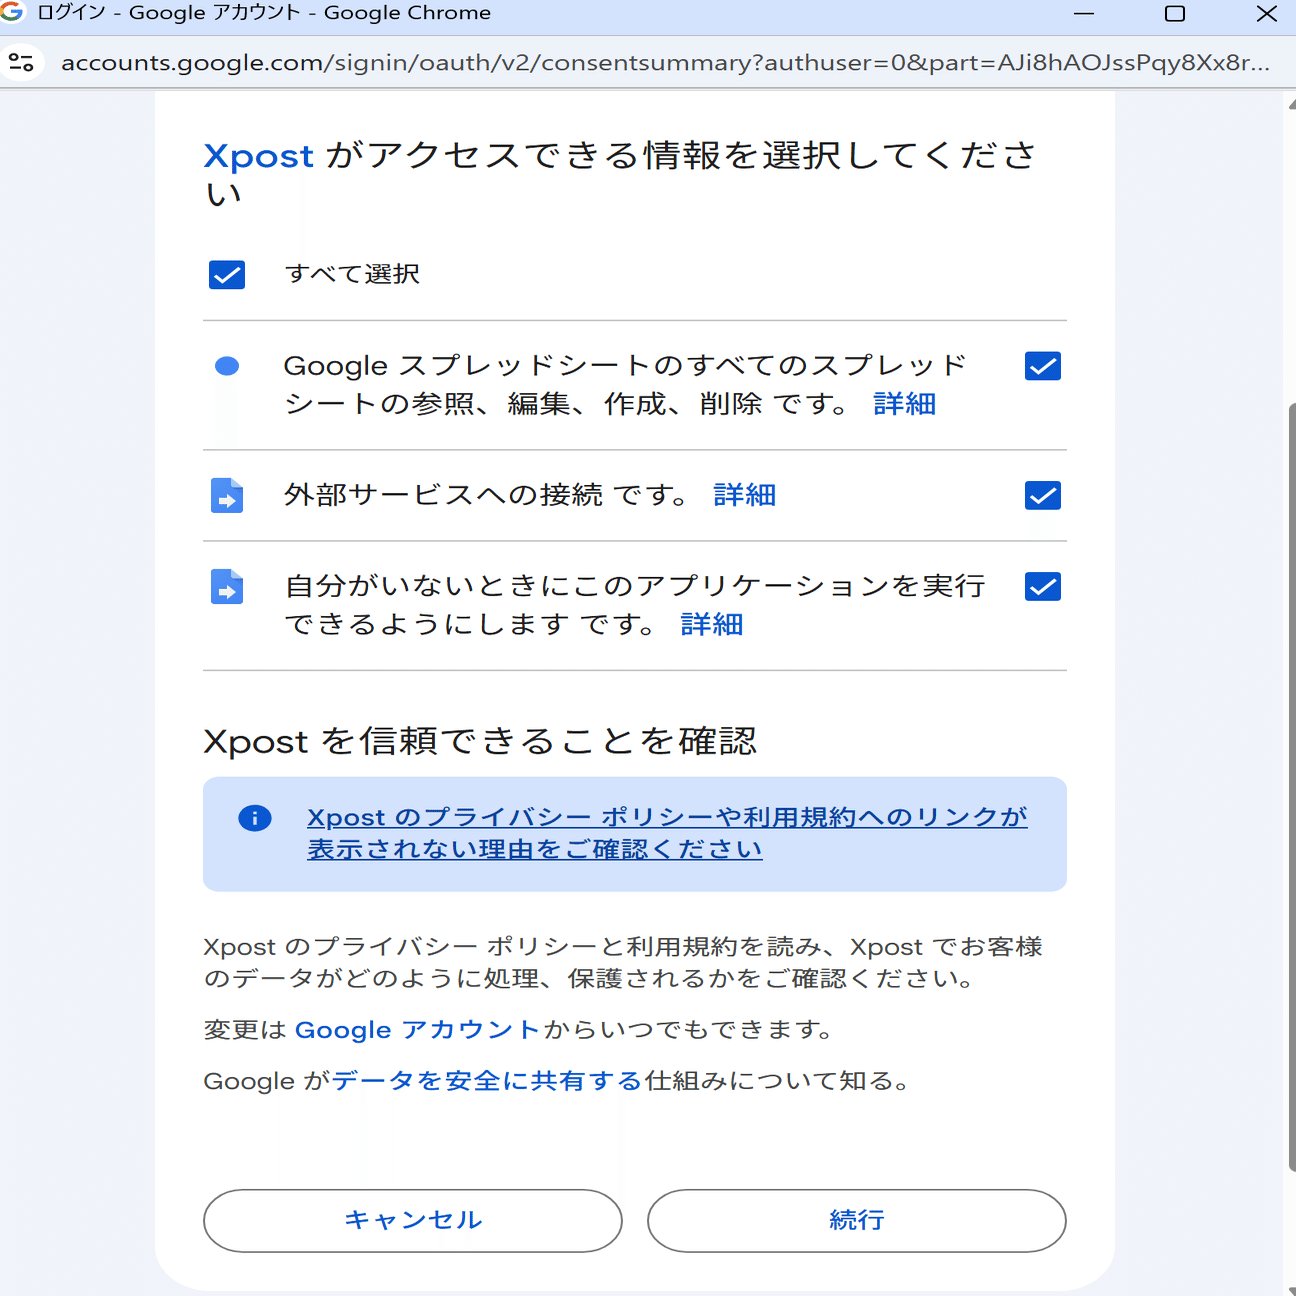The height and width of the screenshot is (1296, 1296).
Task: Click the info icon in the blue notice box
Action: click(x=255, y=818)
